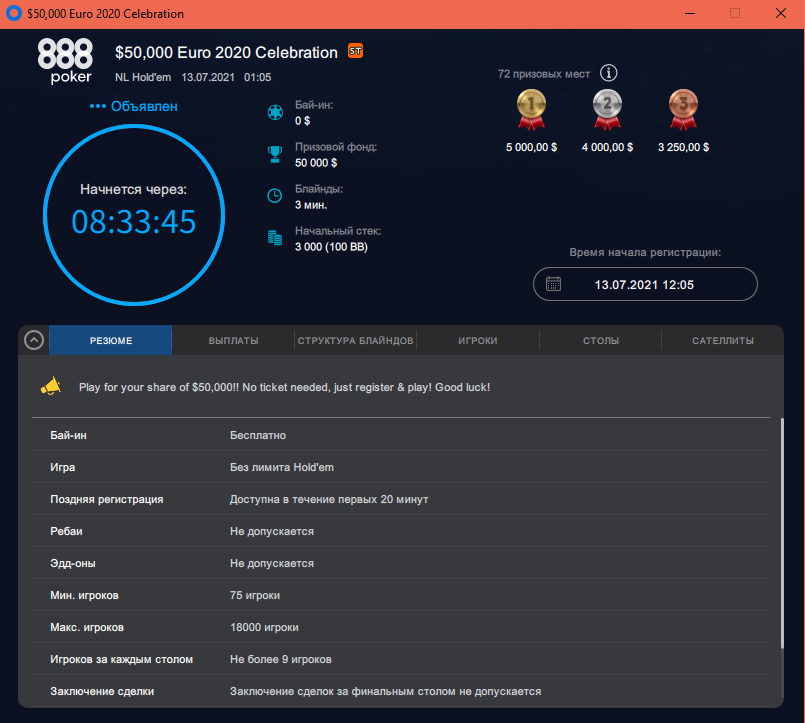Click the prize pool trophy icon

[x=275, y=154]
